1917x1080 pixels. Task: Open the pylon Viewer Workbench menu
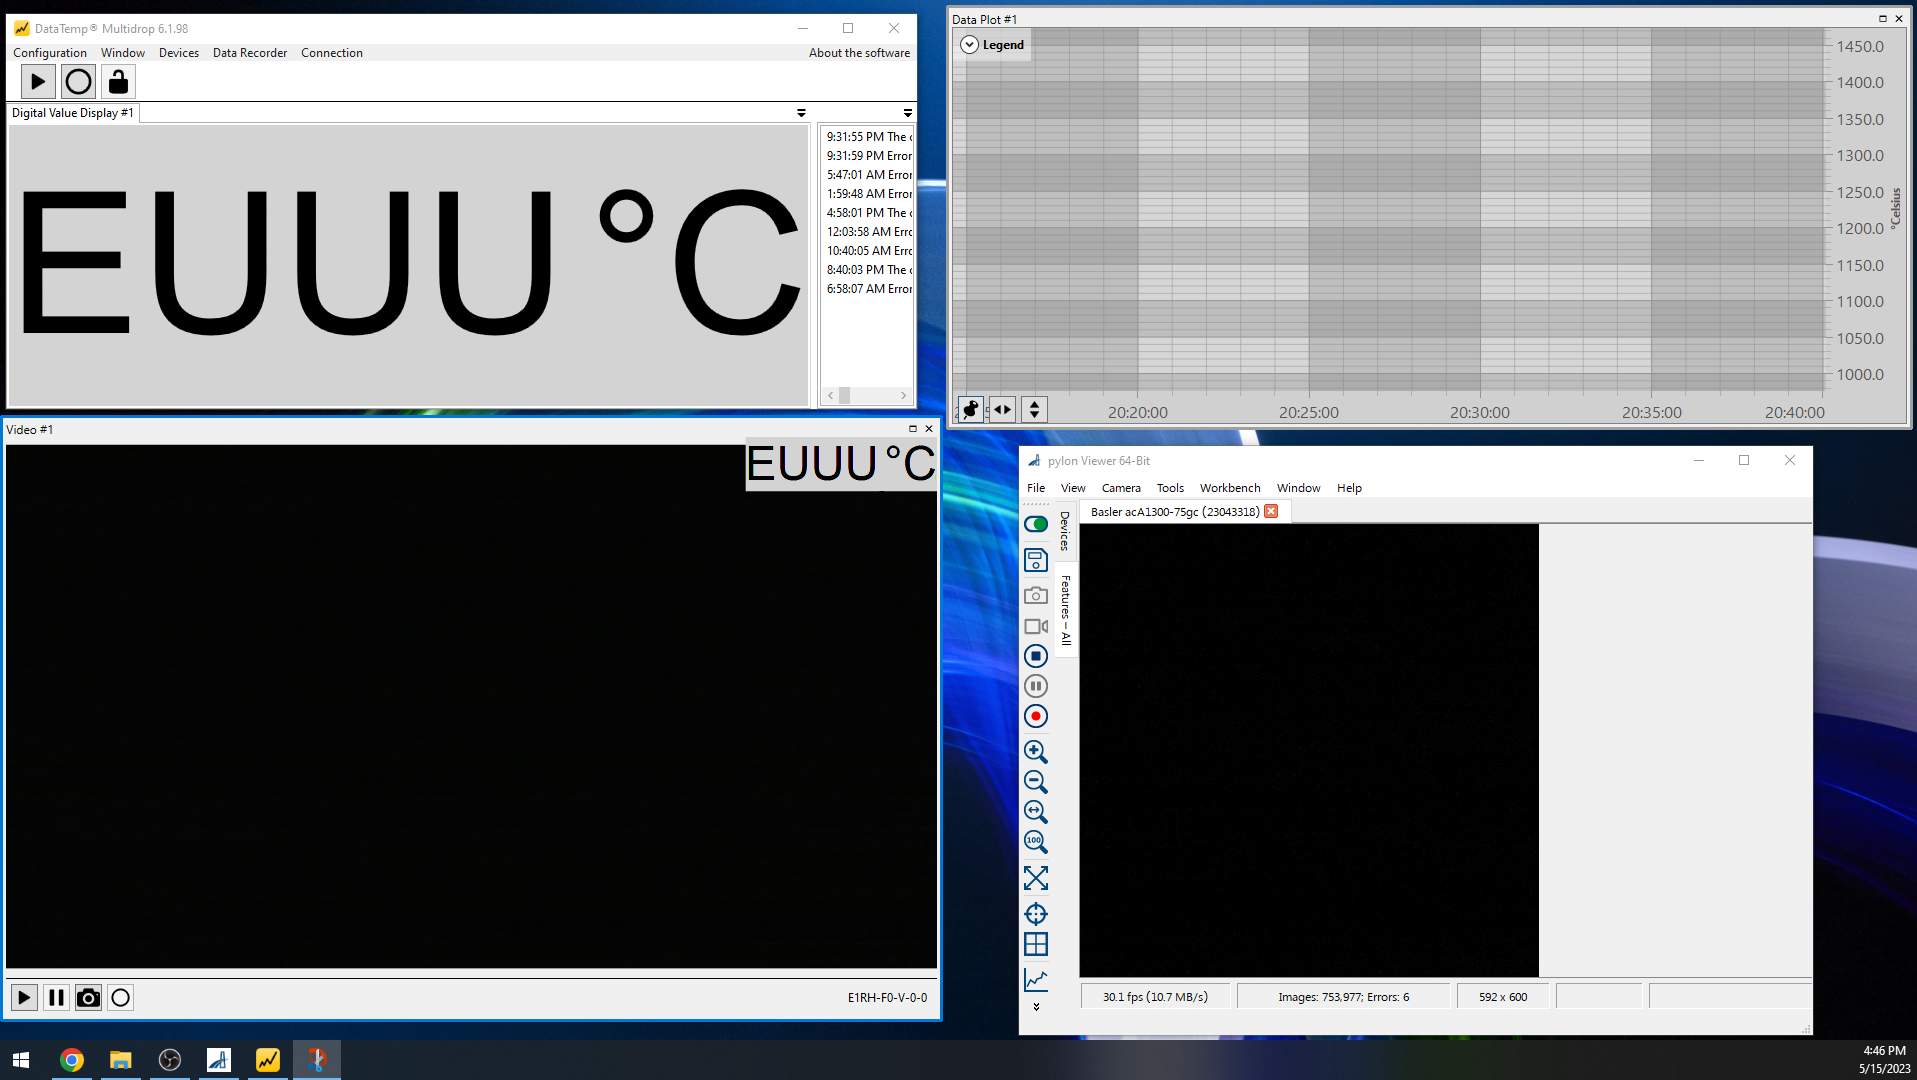coord(1230,488)
